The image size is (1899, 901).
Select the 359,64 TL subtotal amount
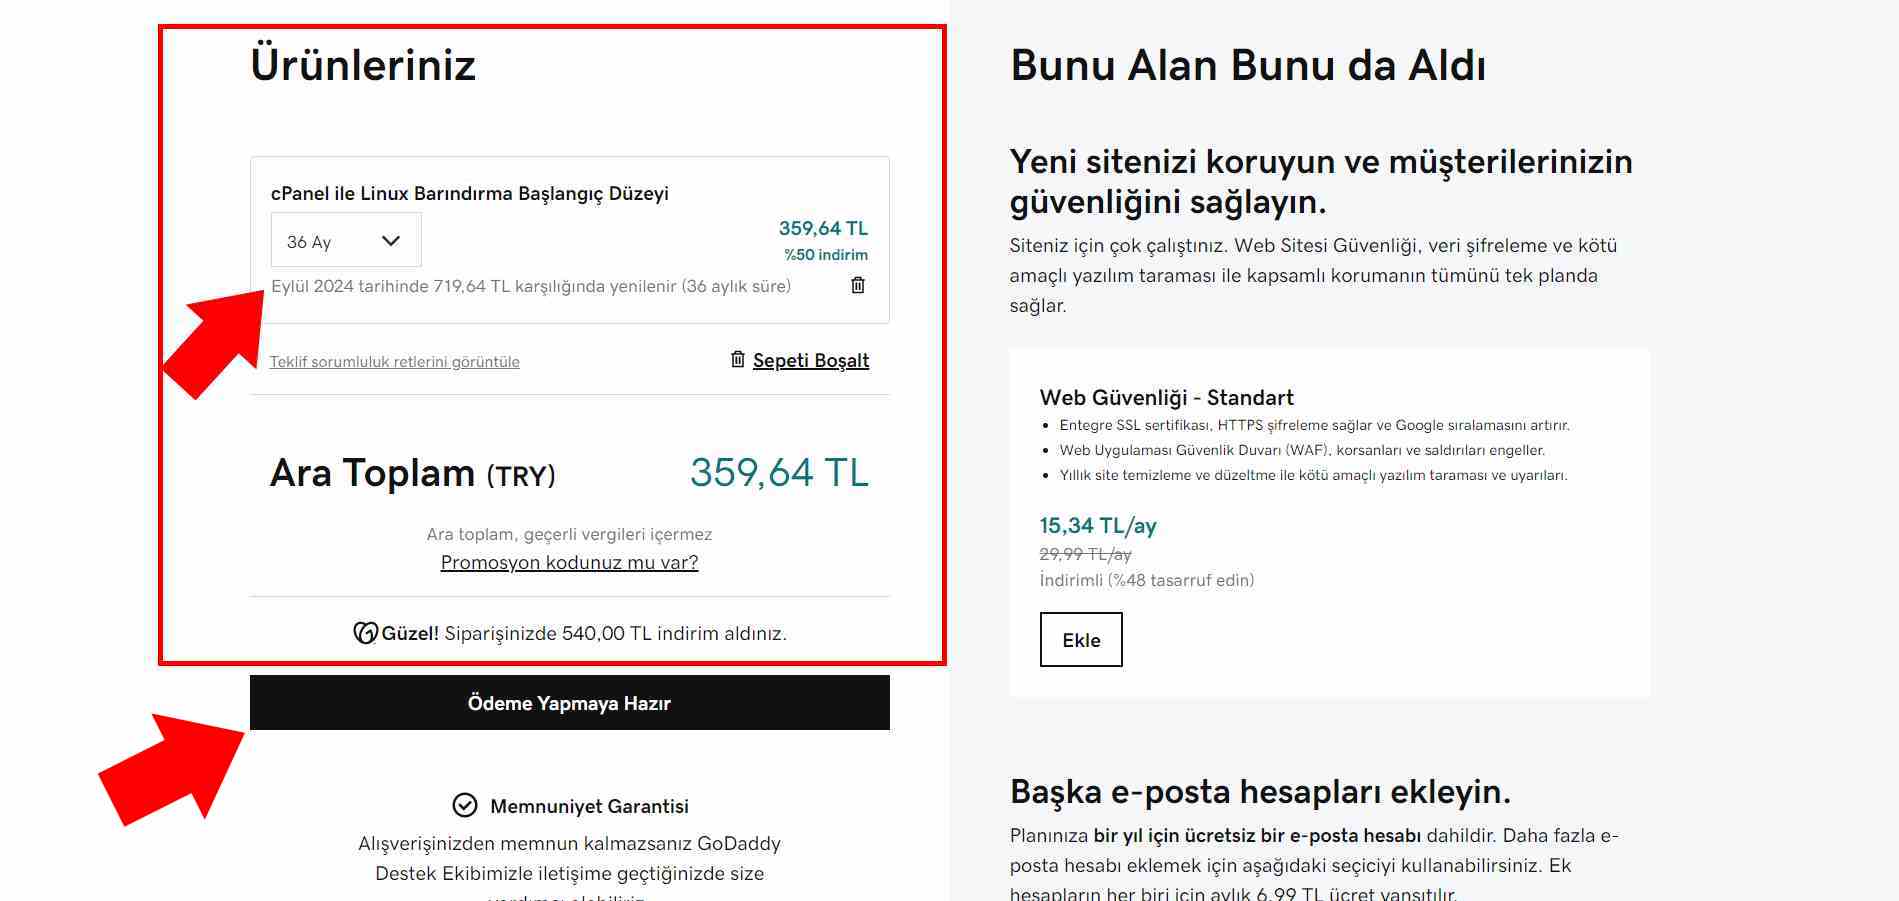coord(779,472)
